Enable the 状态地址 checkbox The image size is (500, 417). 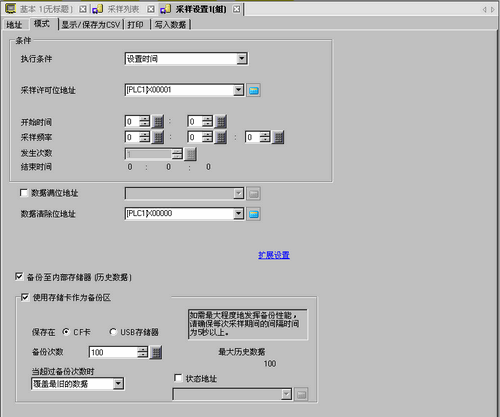178,378
